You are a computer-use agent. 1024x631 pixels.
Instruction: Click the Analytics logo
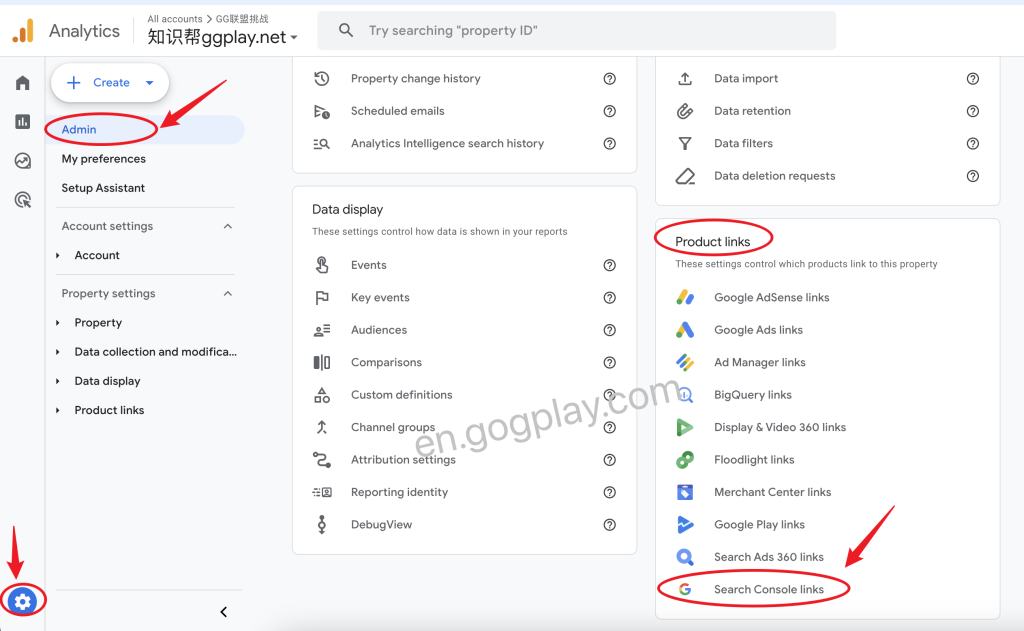(24, 31)
